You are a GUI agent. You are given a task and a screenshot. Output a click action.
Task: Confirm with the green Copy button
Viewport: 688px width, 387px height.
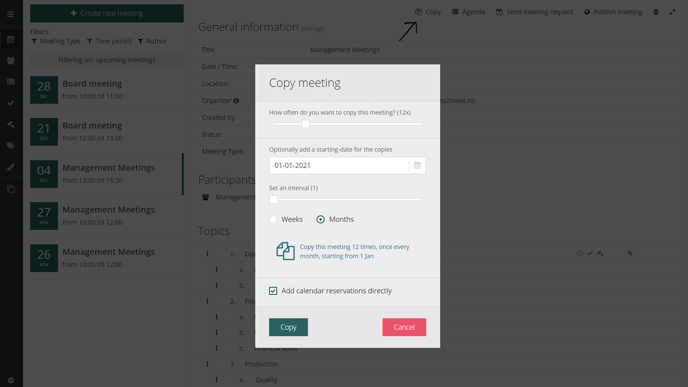[x=288, y=327]
